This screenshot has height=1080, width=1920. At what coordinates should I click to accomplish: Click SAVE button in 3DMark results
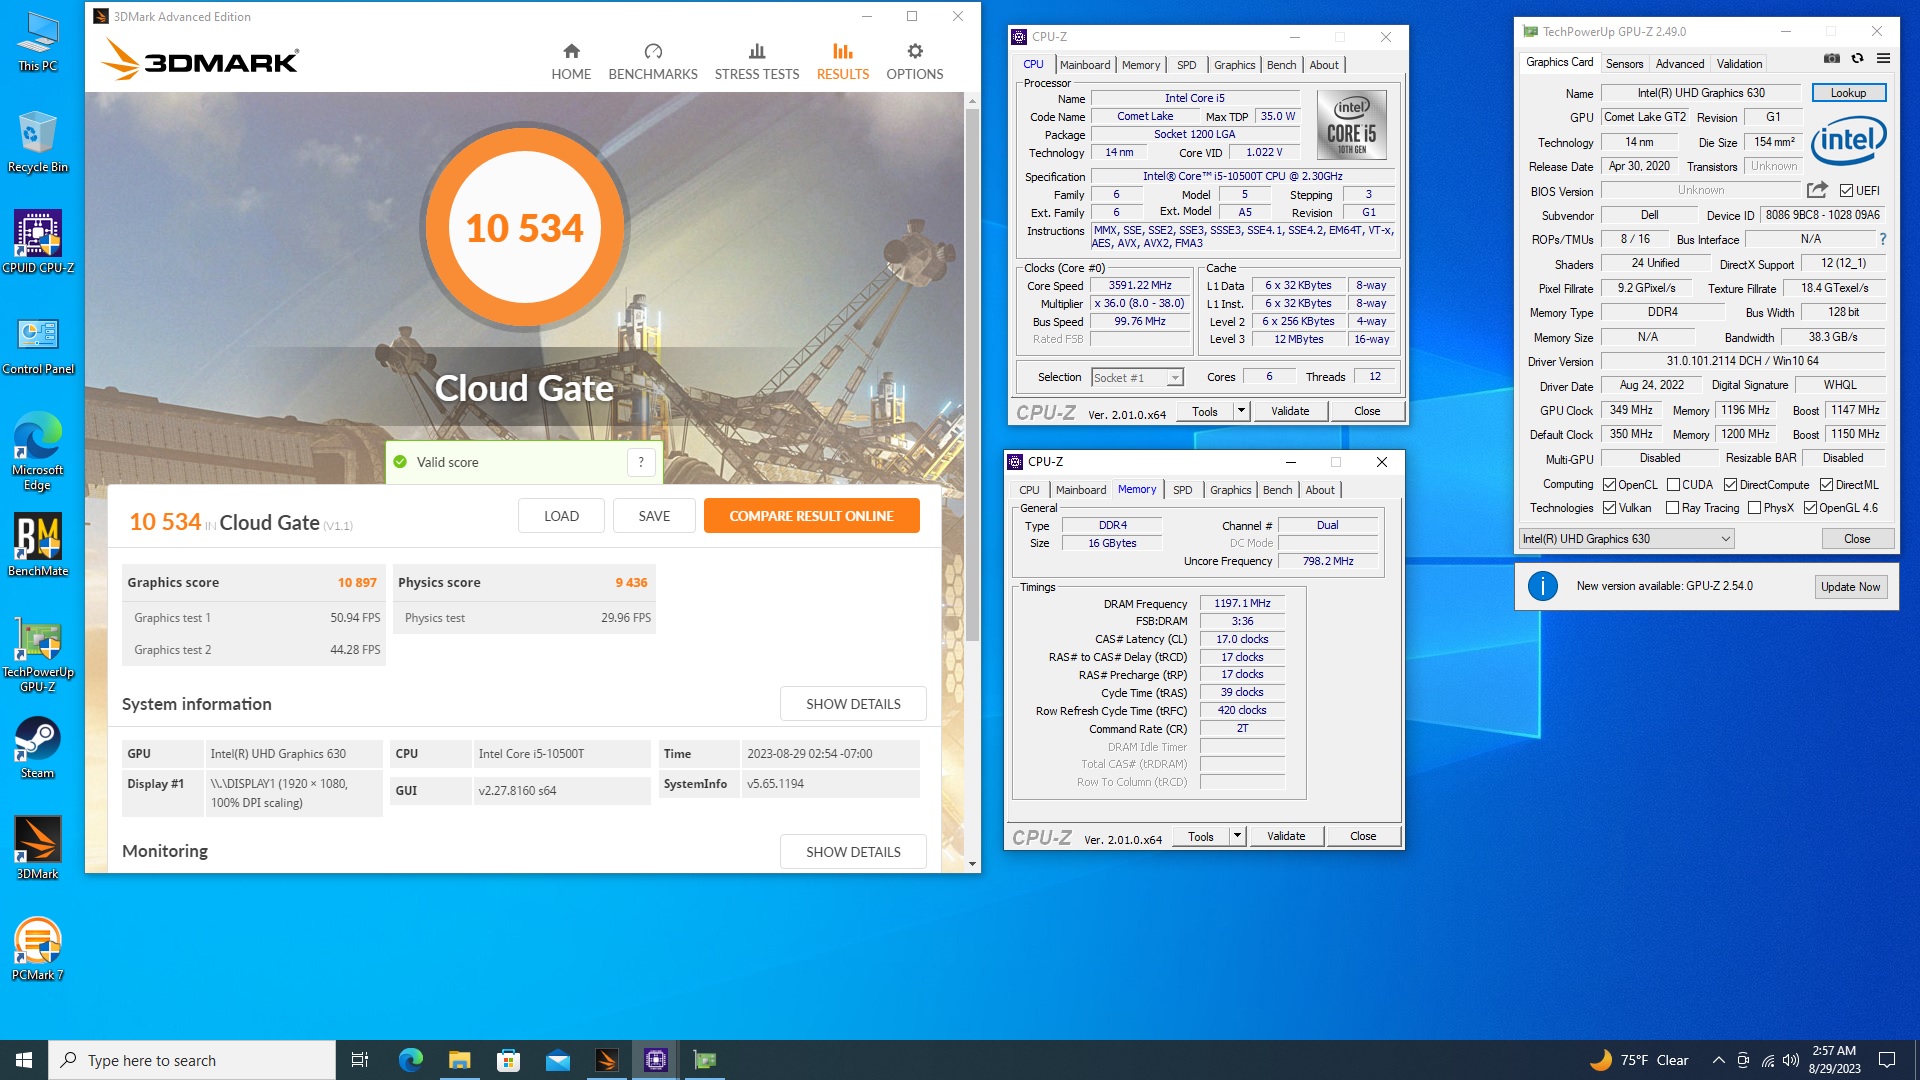pos(654,516)
